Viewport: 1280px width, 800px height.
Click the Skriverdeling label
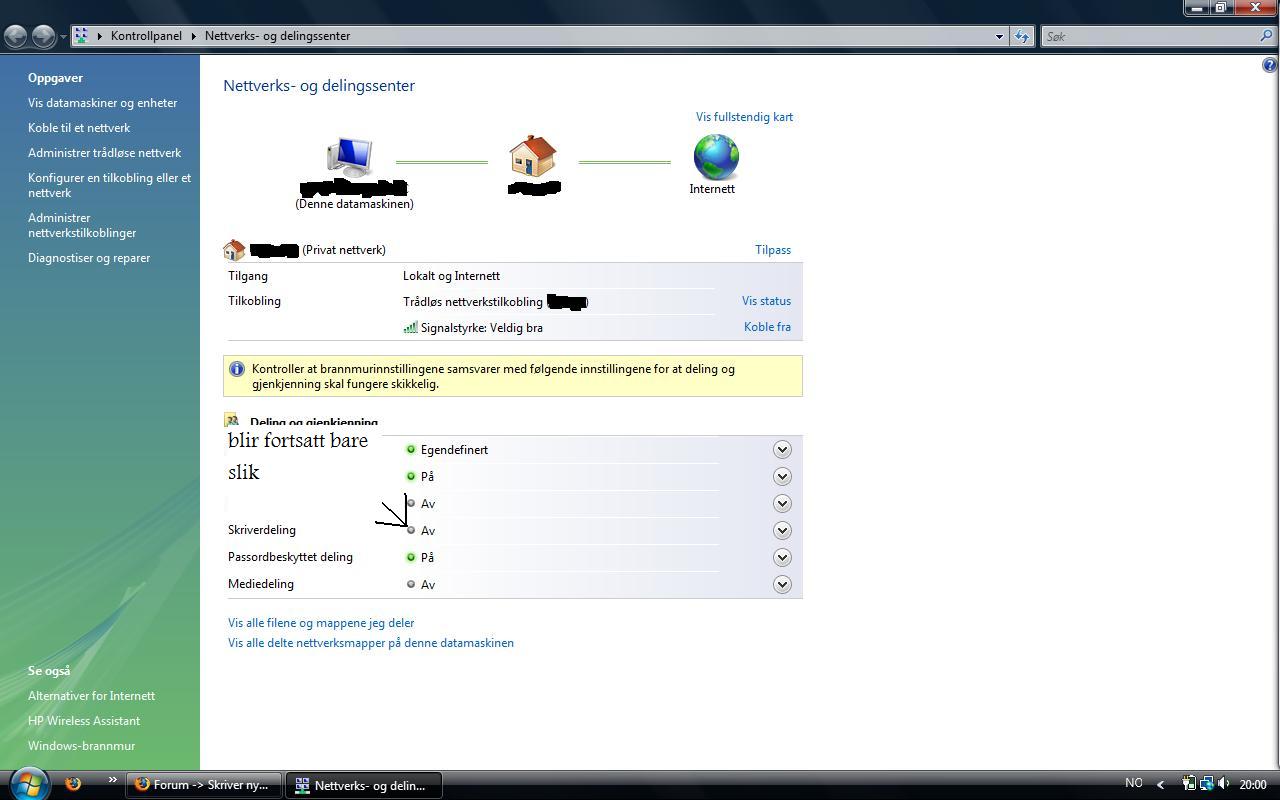coord(262,530)
